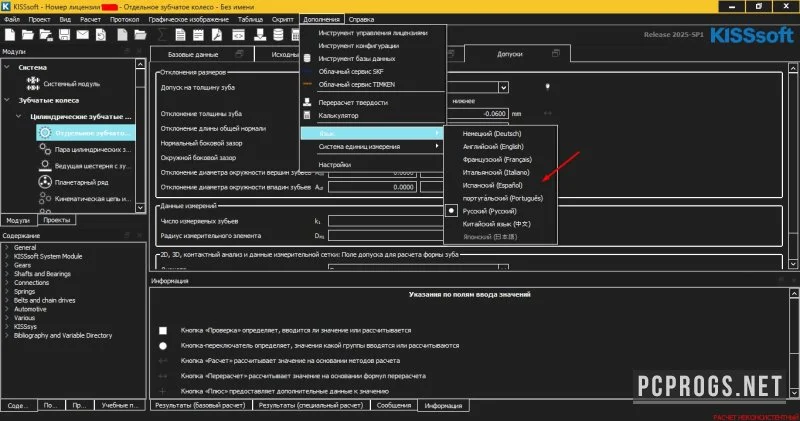Select the kinematic chain gear icon
Viewport: 800px width, 421px height.
pos(45,198)
